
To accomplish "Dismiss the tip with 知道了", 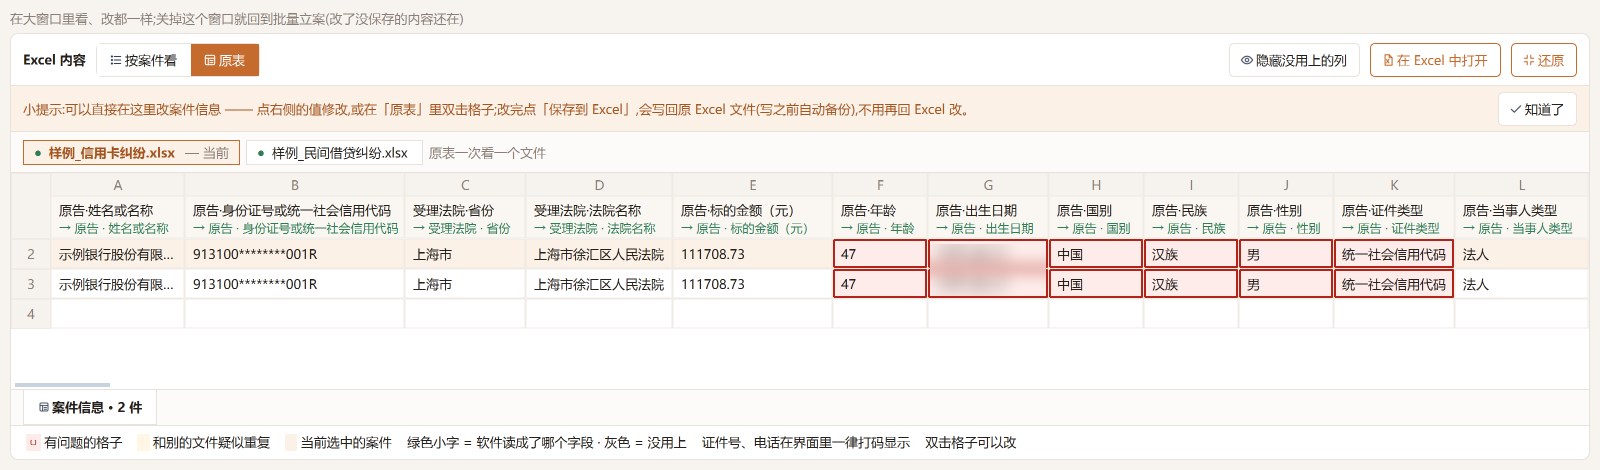I will point(1537,109).
